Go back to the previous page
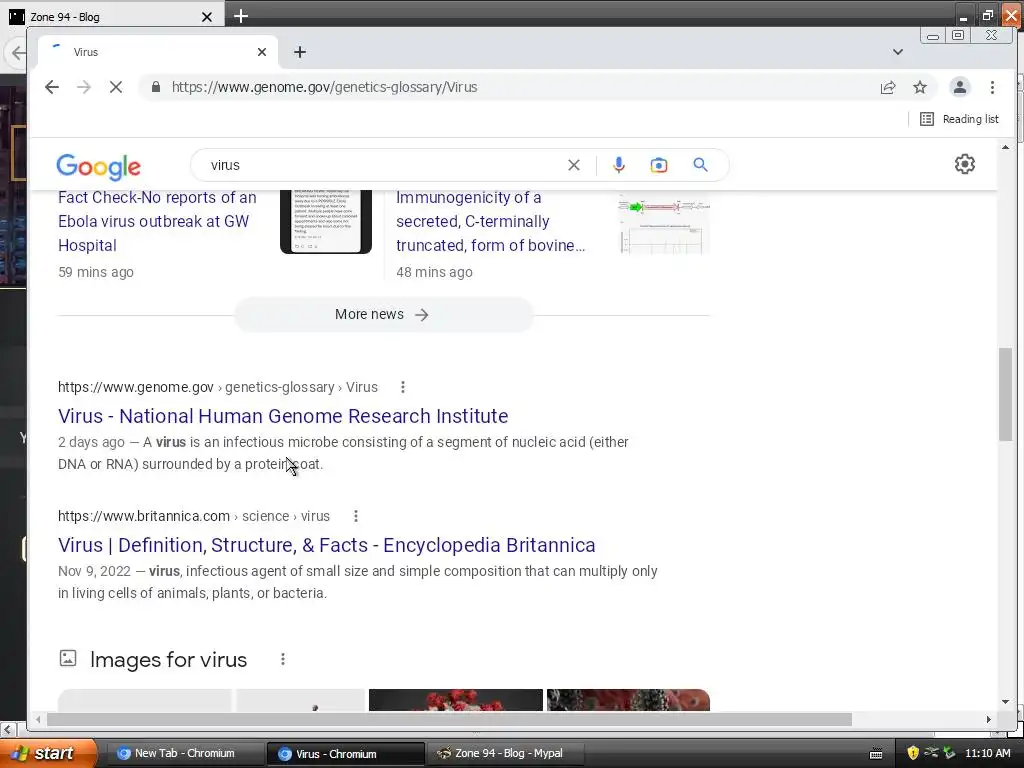Viewport: 1024px width, 768px height. click(x=52, y=88)
